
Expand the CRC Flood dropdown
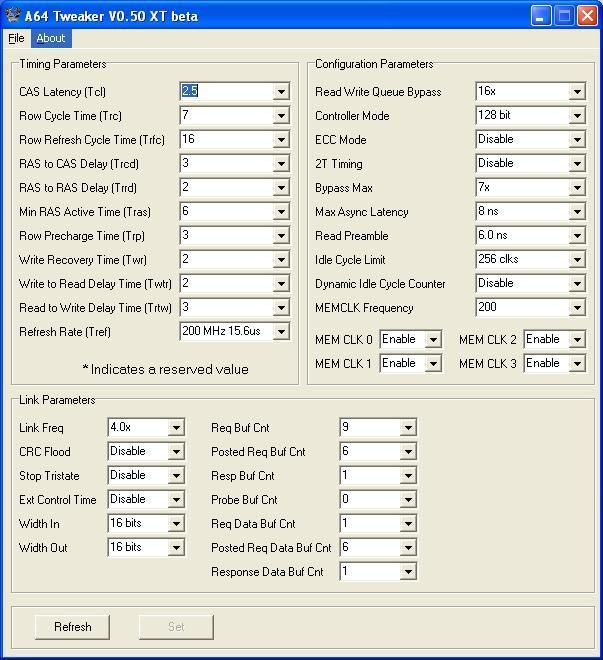(x=176, y=452)
